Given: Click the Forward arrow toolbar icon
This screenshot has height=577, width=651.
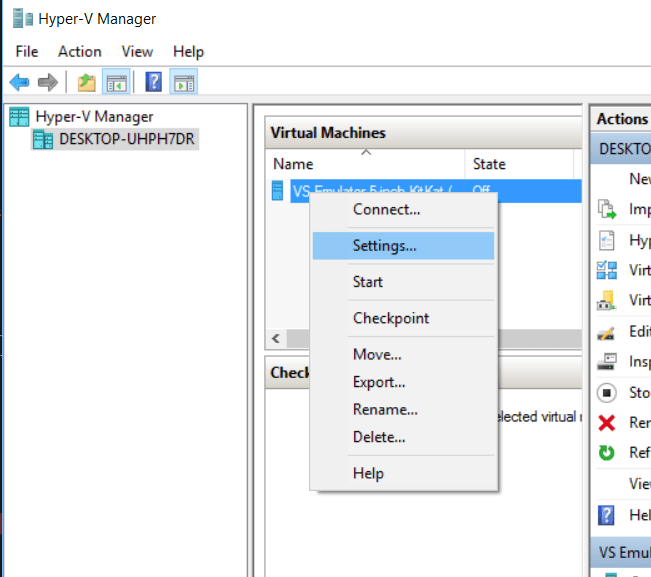Looking at the screenshot, I should 48,82.
